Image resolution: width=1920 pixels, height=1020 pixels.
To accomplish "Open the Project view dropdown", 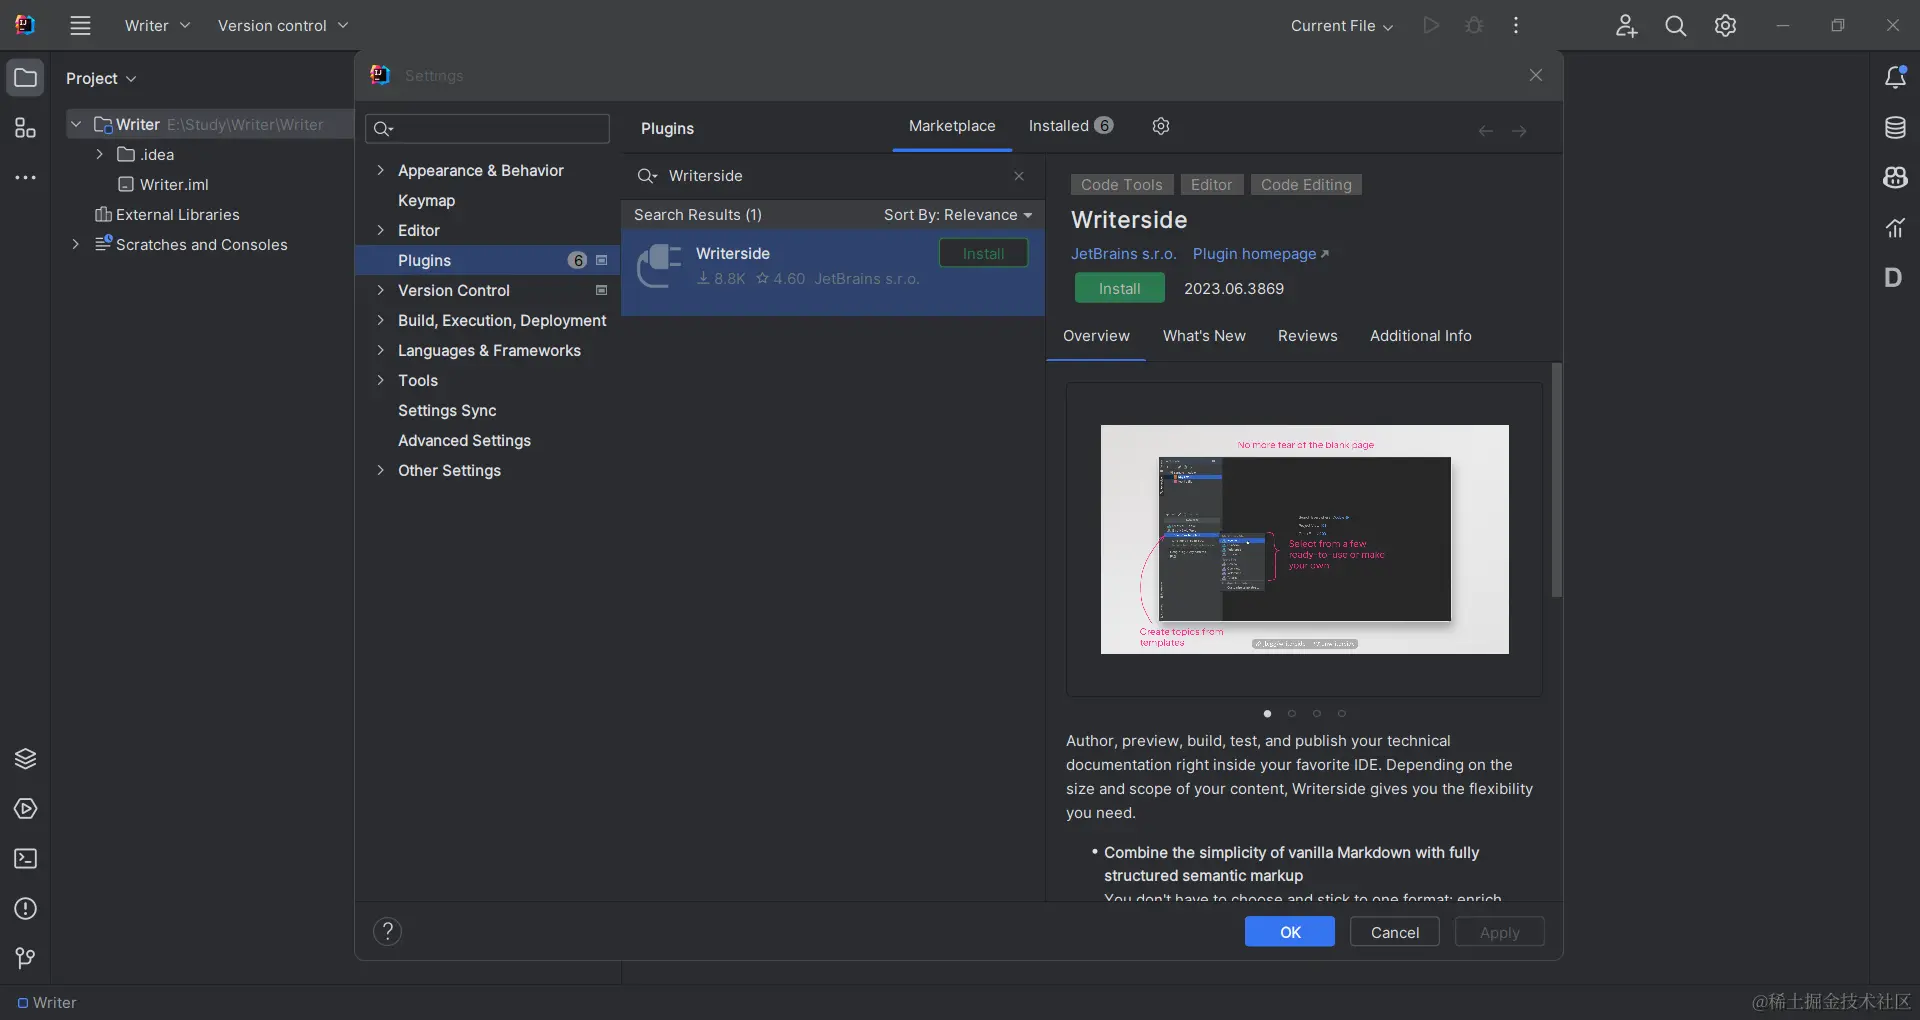I will 101,78.
